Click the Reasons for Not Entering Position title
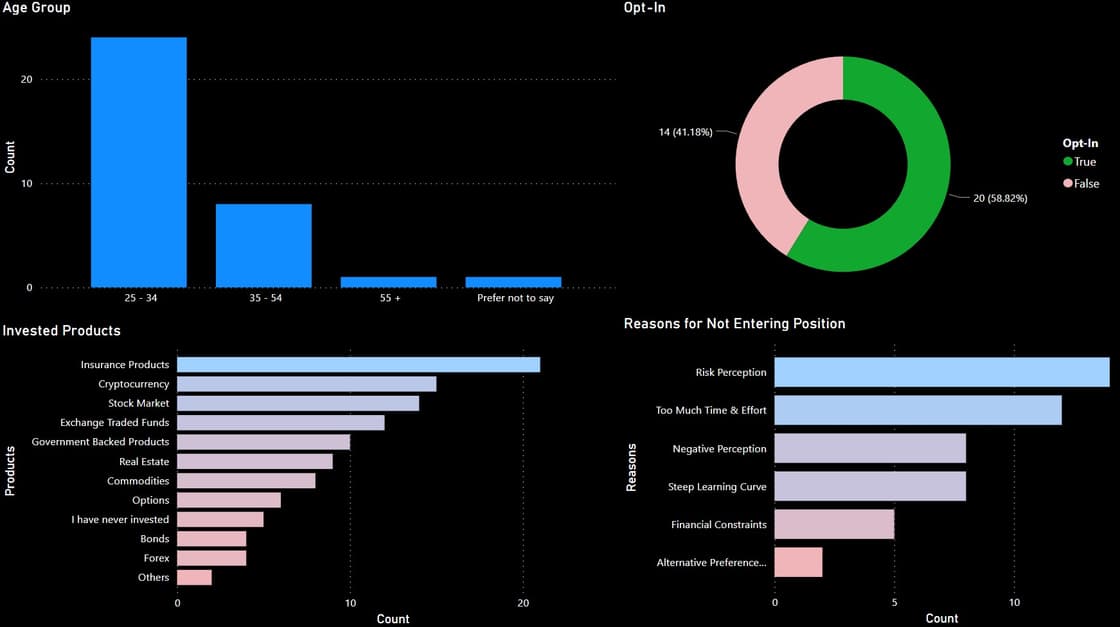Viewport: 1120px width, 627px height. [x=734, y=323]
